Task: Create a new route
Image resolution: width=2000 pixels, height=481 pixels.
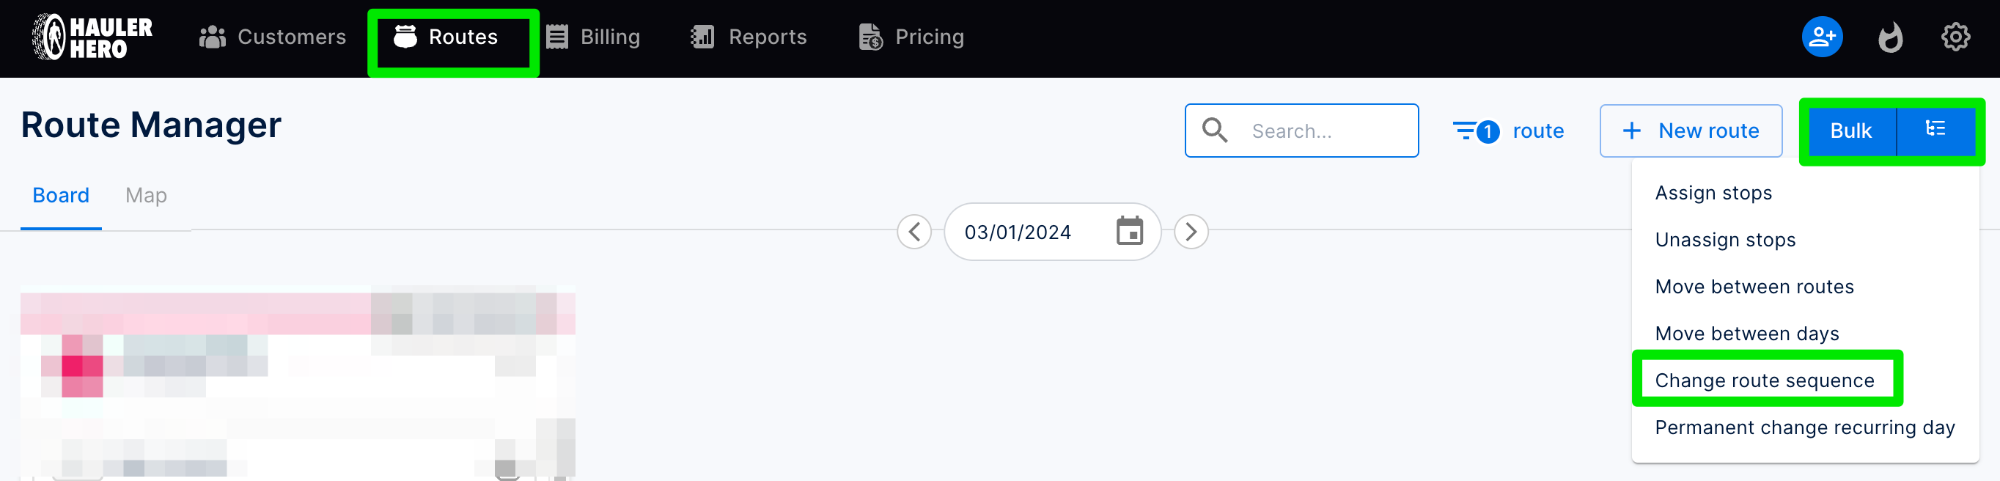Action: 1691,131
